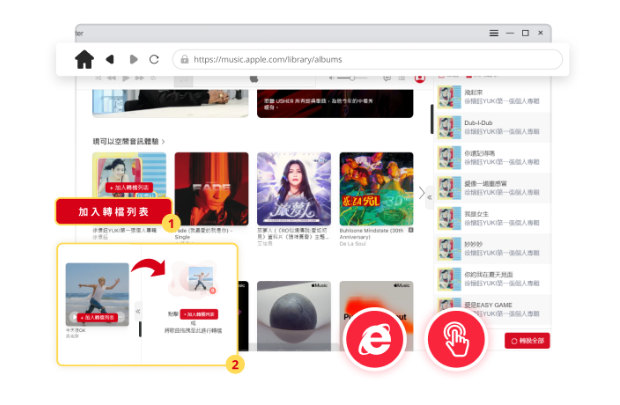Open the red account avatar
This screenshot has height=405, width=620.
click(x=420, y=78)
